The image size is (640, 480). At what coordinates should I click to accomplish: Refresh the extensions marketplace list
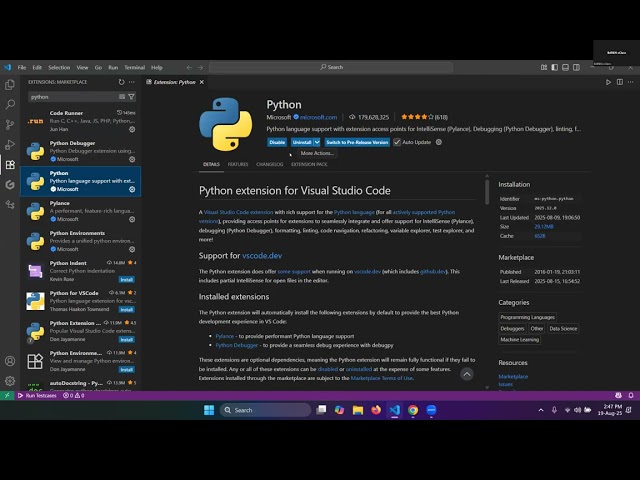click(x=121, y=82)
